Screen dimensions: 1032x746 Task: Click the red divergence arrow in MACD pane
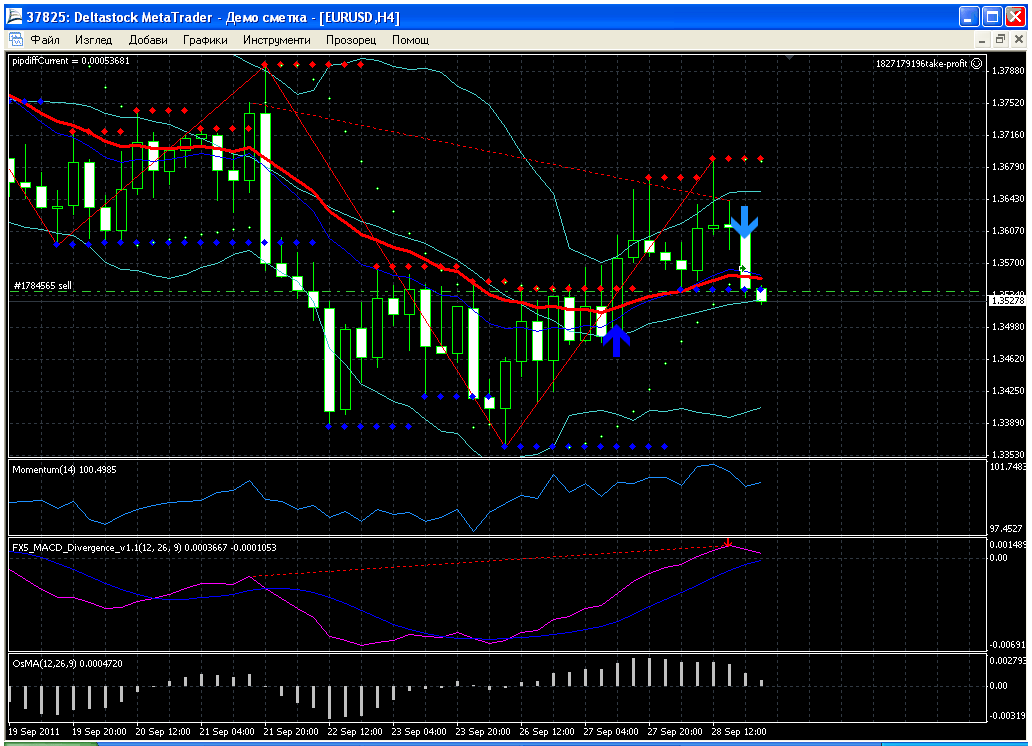pos(728,543)
